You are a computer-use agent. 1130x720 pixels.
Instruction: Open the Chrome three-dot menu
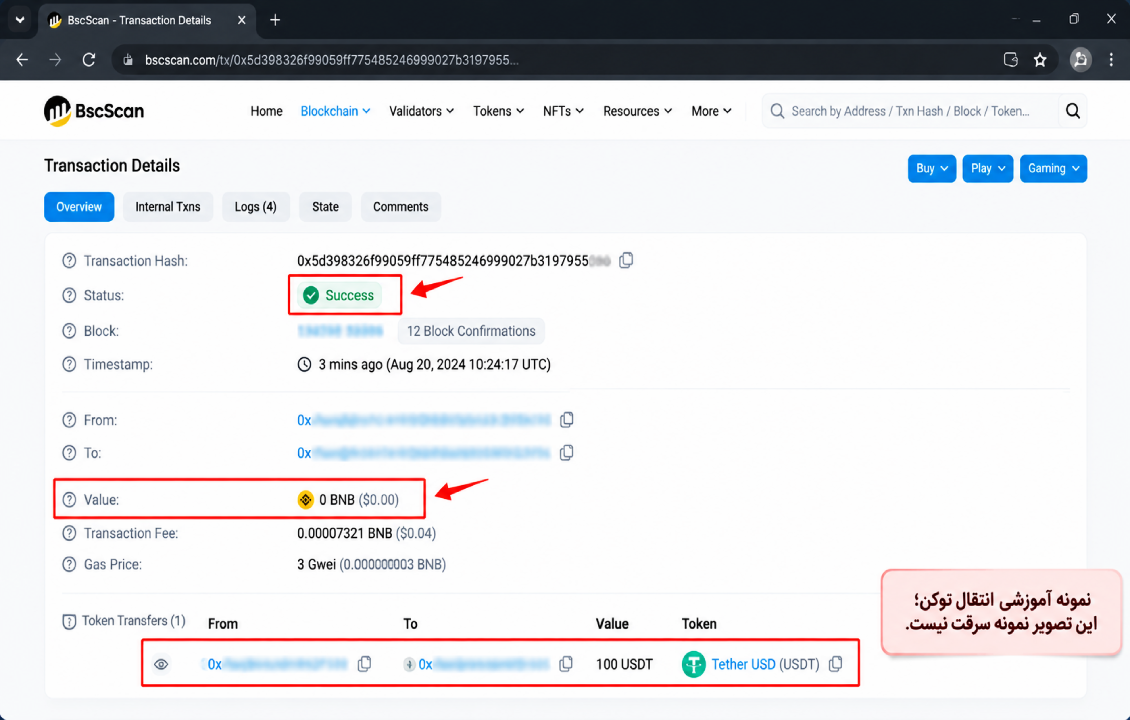pyautogui.click(x=1111, y=60)
